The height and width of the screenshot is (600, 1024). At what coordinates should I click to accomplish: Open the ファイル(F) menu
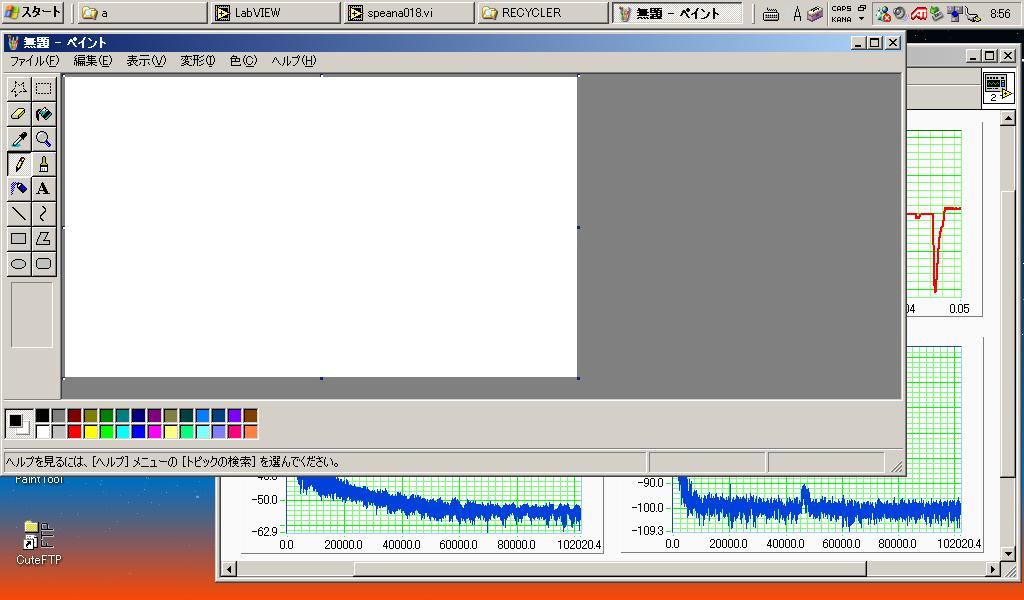coord(35,61)
